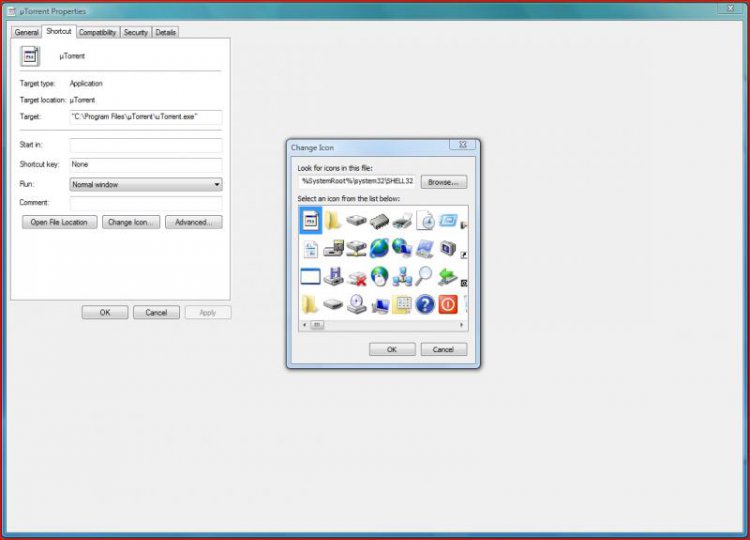Open Advanced... shortcut settings
The image size is (750, 540).
(x=194, y=222)
